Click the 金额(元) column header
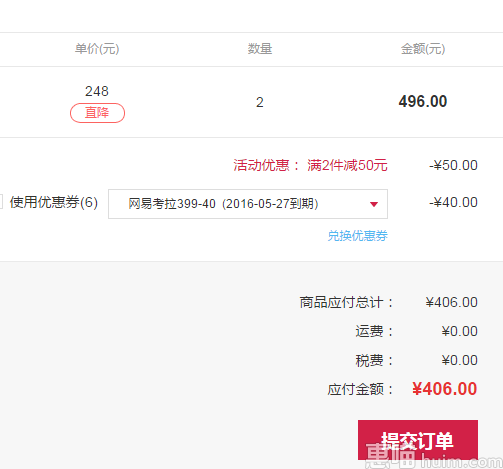503x469 pixels. 423,49
